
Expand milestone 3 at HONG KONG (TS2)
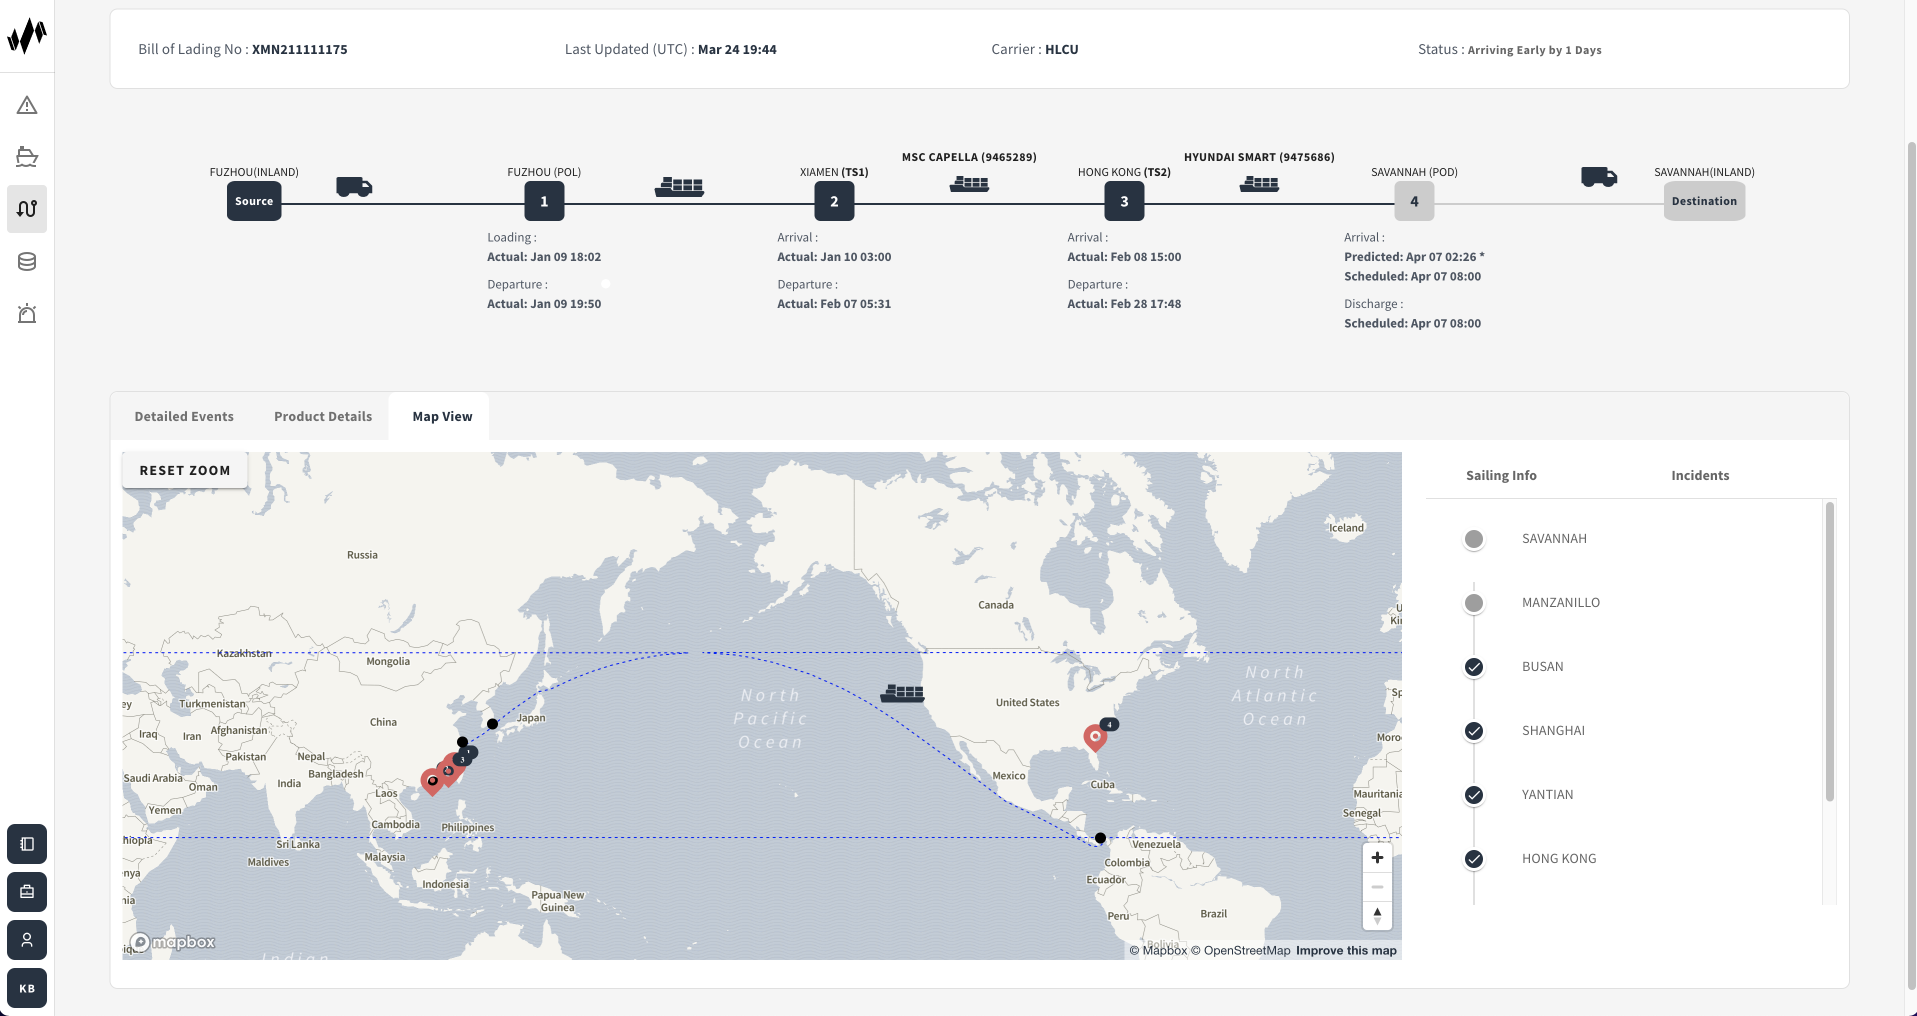(x=1124, y=201)
